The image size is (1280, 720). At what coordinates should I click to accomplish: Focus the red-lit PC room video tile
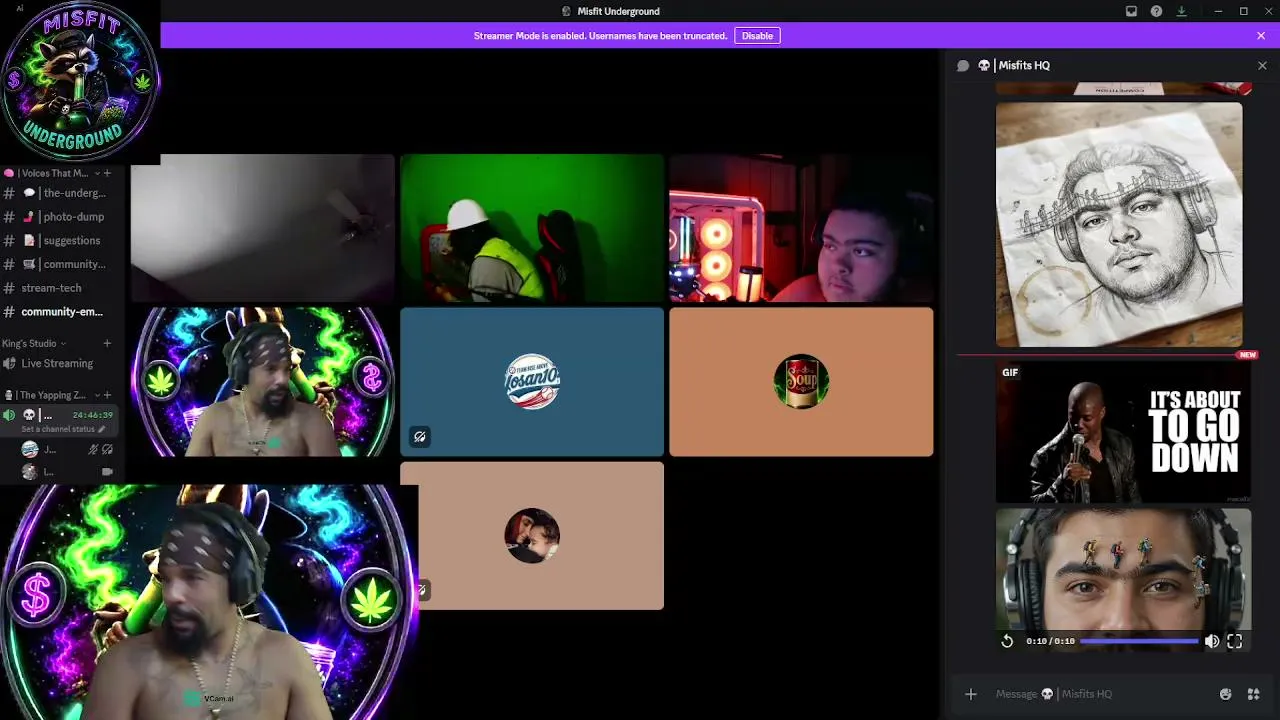pyautogui.click(x=801, y=228)
